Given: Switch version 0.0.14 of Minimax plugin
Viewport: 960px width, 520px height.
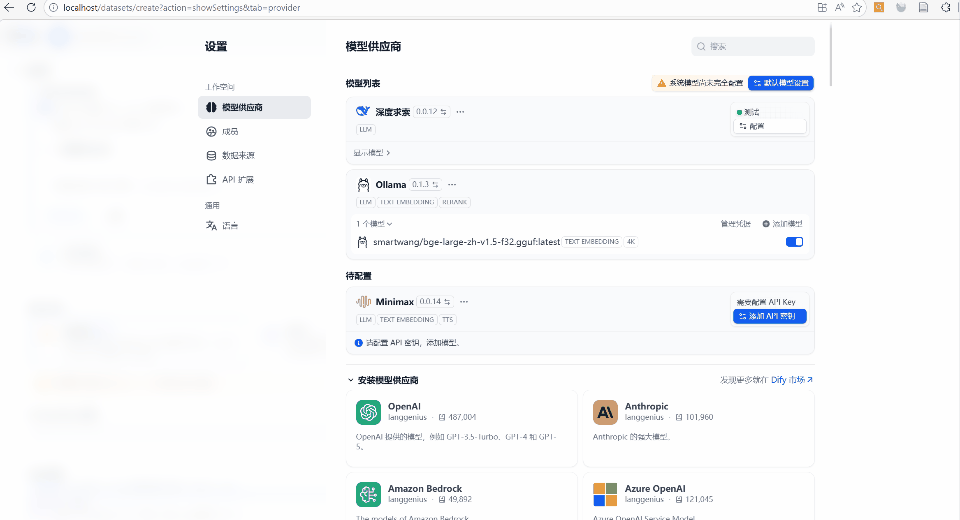Looking at the screenshot, I should coord(435,301).
